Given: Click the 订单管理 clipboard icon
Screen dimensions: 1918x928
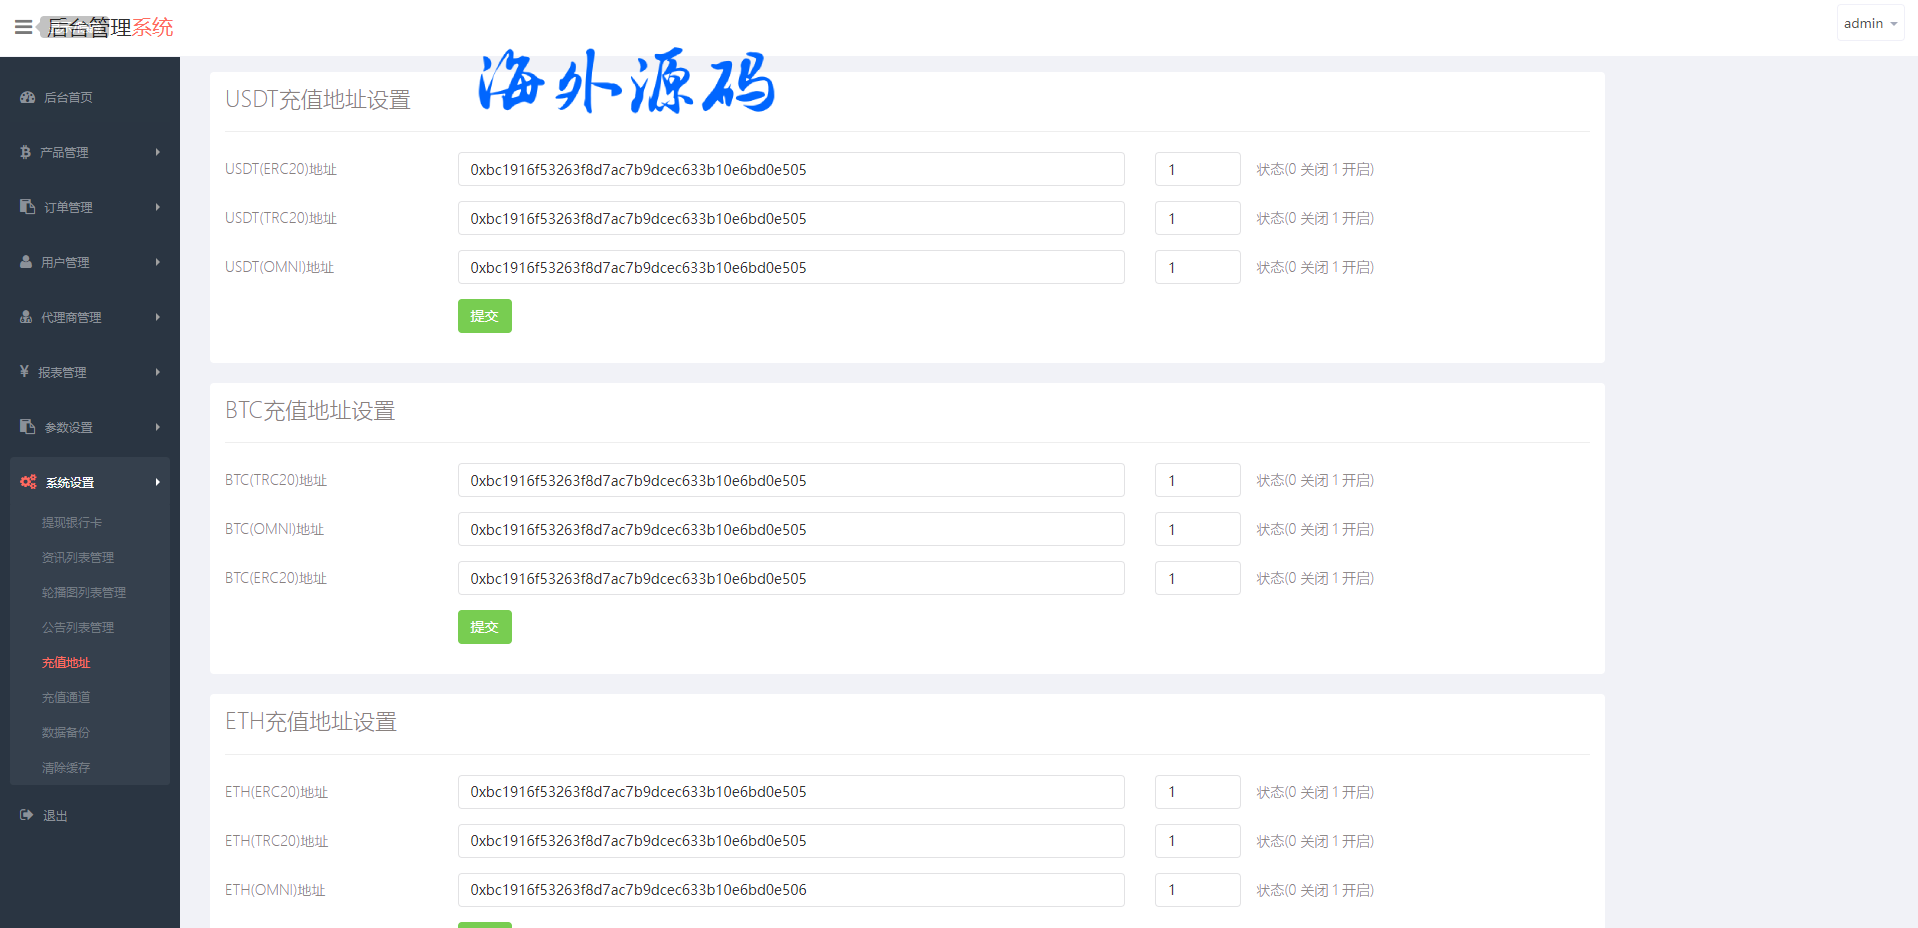Looking at the screenshot, I should point(27,207).
